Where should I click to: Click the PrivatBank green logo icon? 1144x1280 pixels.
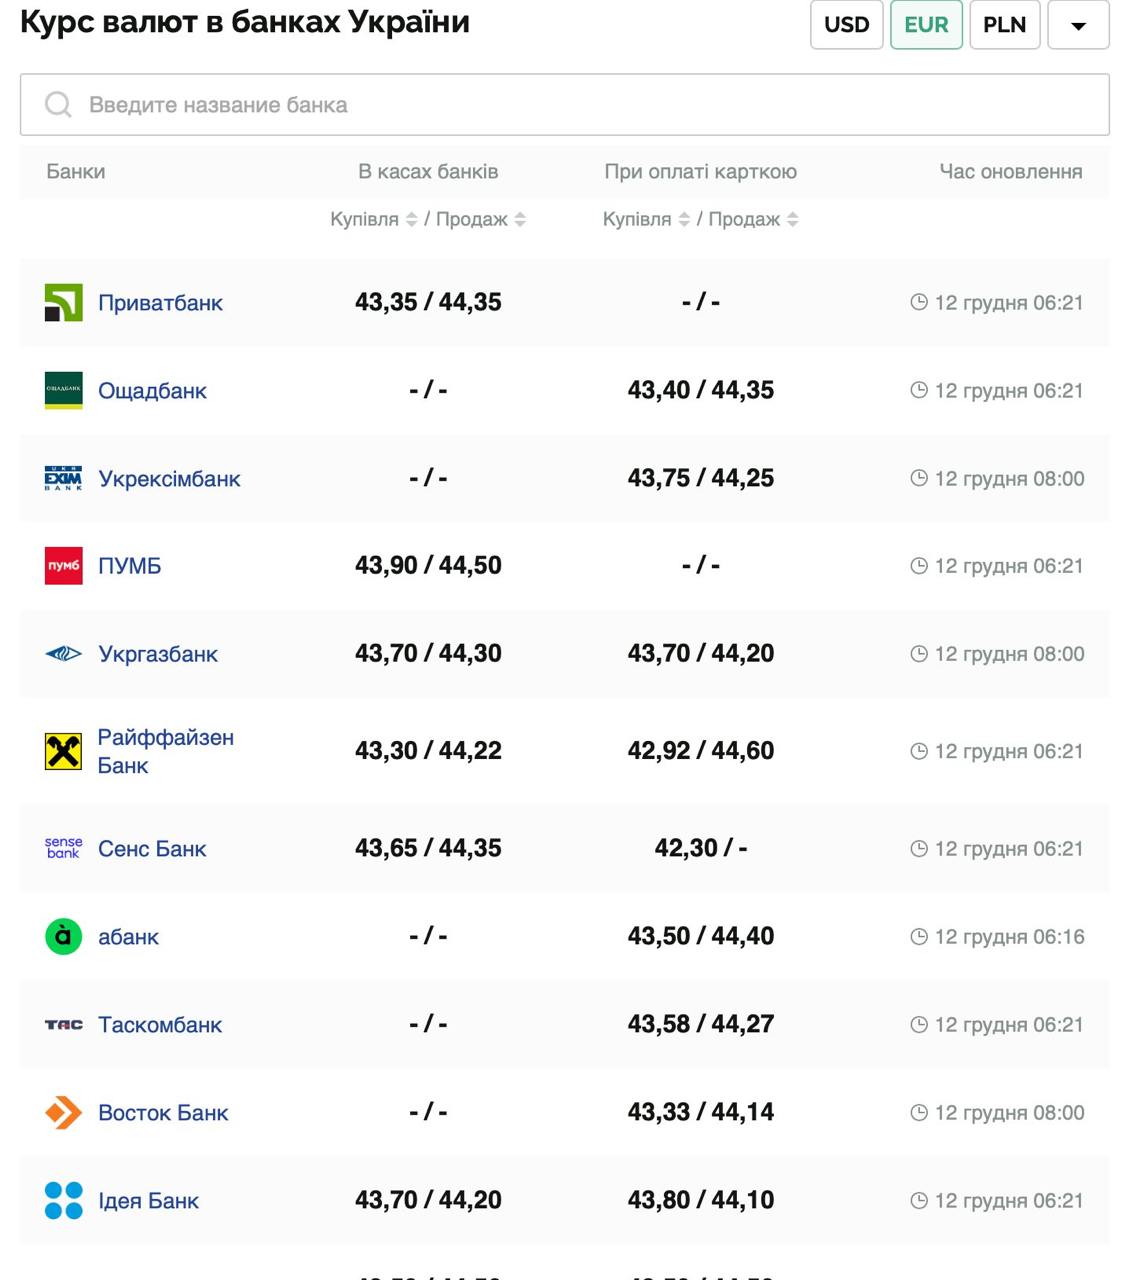[63, 303]
